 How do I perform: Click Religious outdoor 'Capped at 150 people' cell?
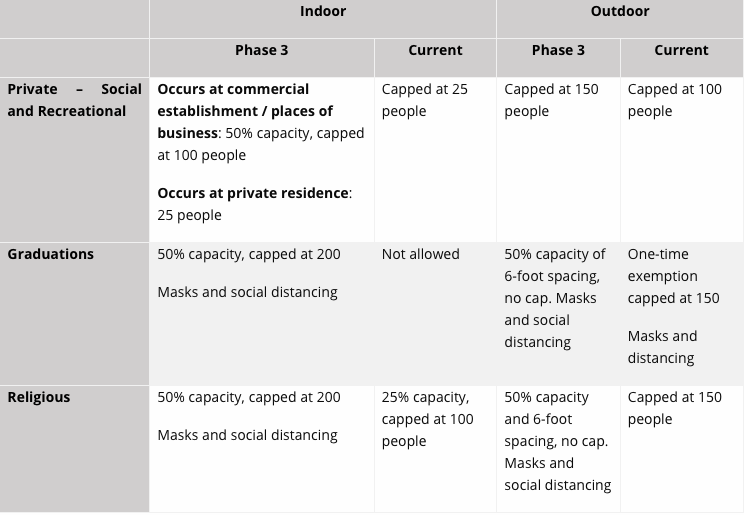(674, 408)
